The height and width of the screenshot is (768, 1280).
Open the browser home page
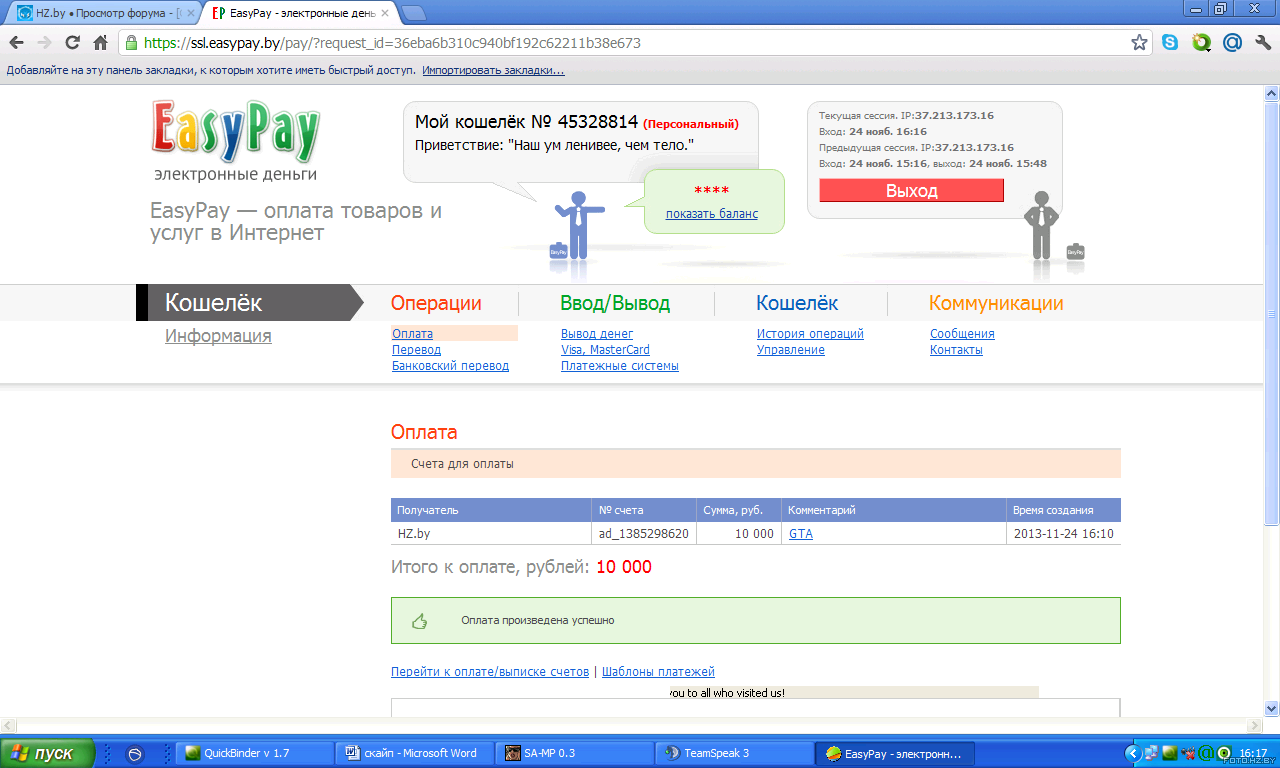pyautogui.click(x=100, y=43)
